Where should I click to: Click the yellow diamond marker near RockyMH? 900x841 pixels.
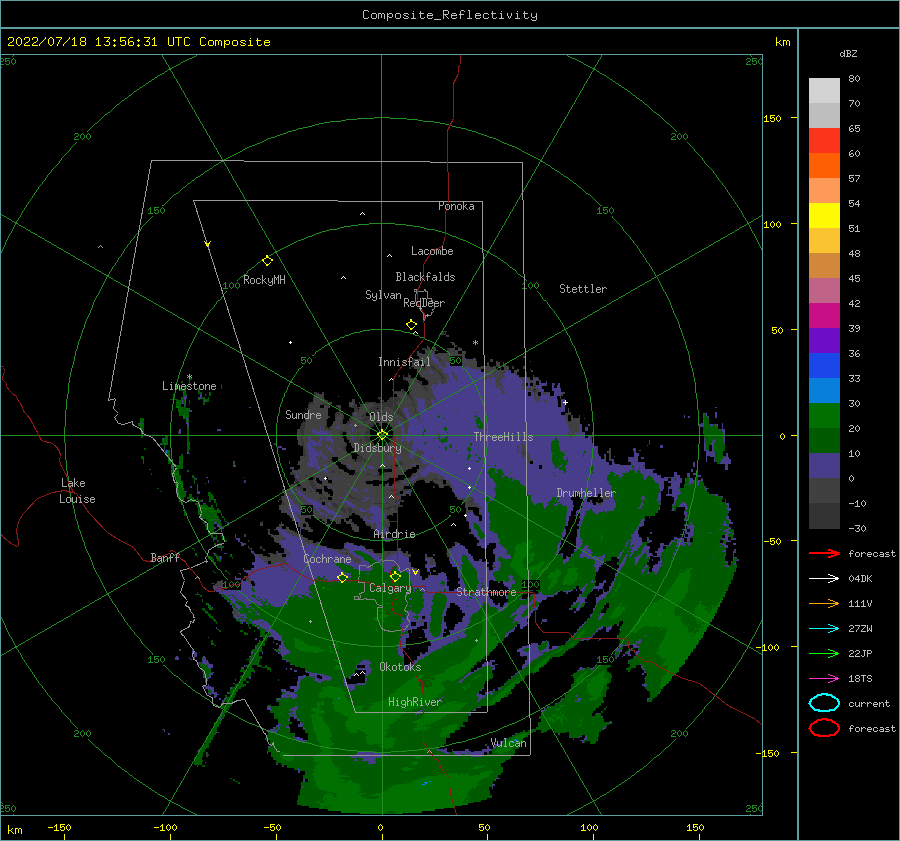click(x=267, y=261)
